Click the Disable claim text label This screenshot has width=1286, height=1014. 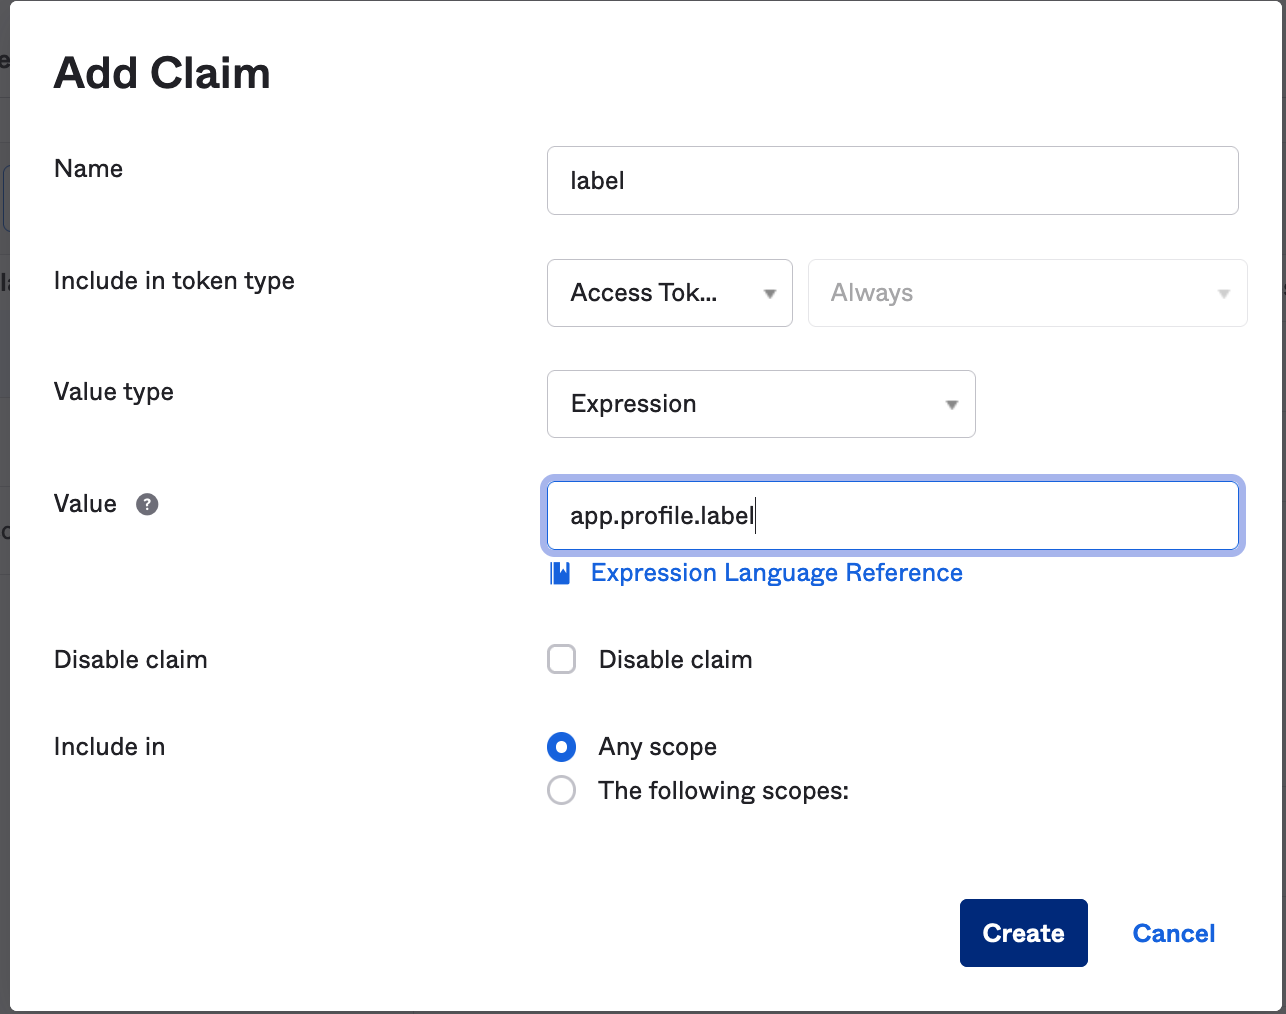(x=675, y=659)
